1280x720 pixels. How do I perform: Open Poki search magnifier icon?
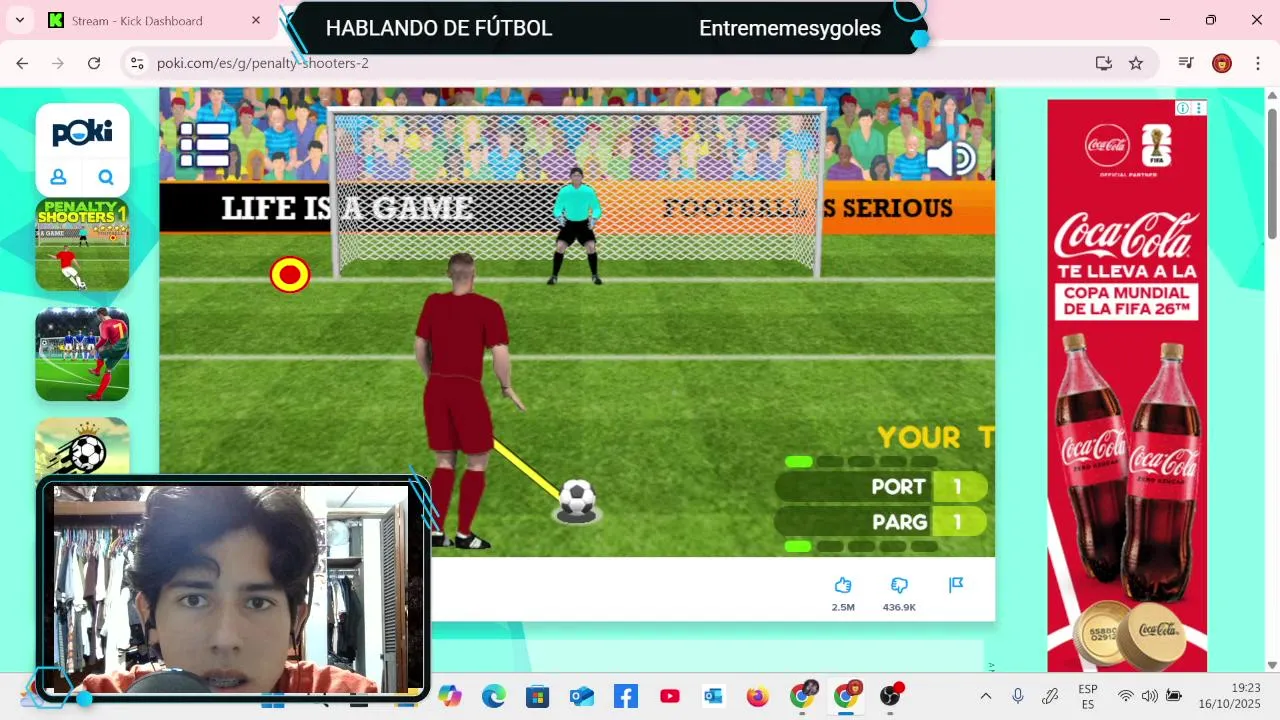(x=106, y=177)
